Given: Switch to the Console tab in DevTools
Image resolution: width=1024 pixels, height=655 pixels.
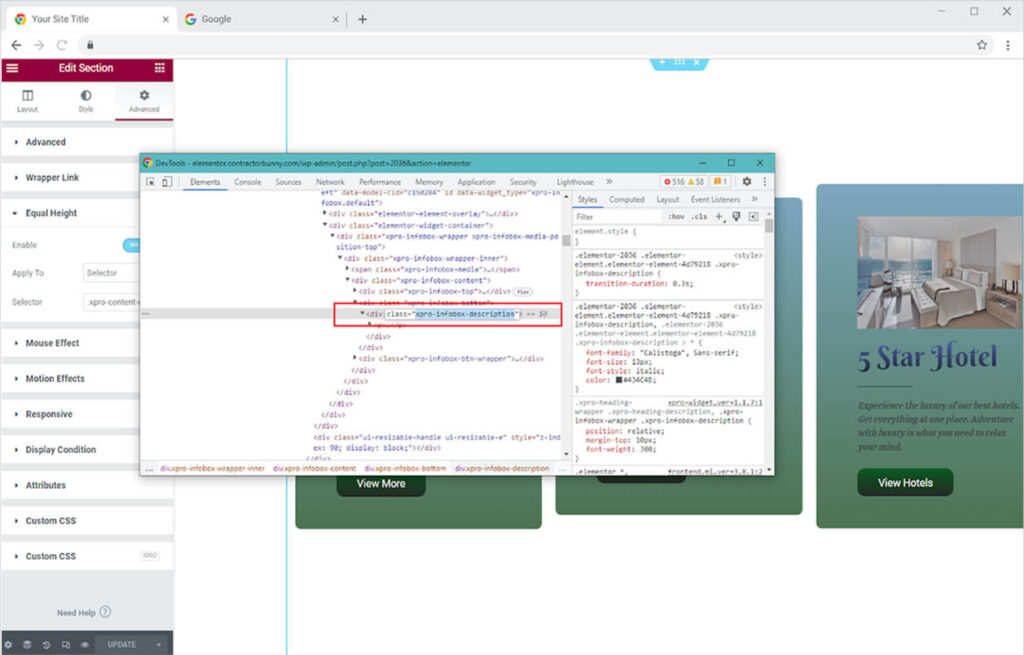Looking at the screenshot, I should pos(247,182).
